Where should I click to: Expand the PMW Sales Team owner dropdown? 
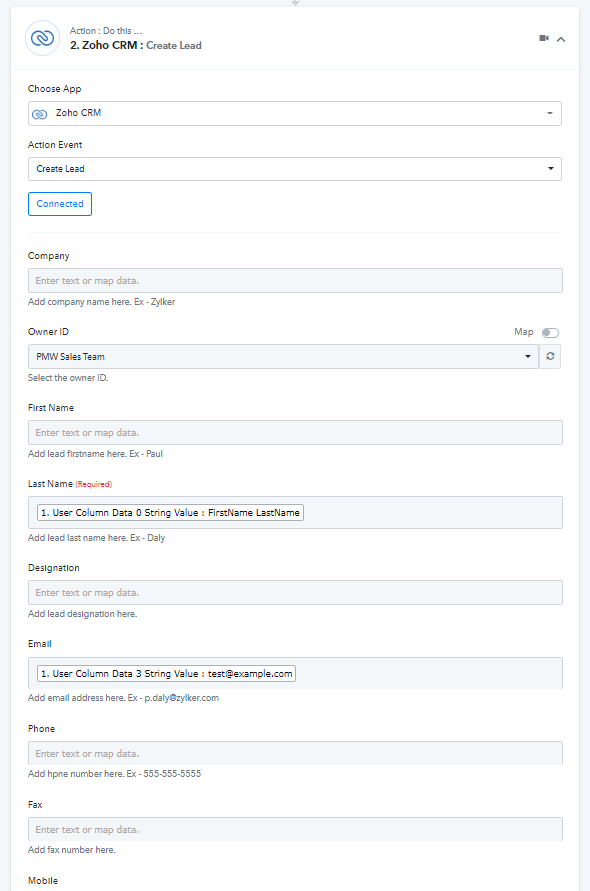point(283,356)
